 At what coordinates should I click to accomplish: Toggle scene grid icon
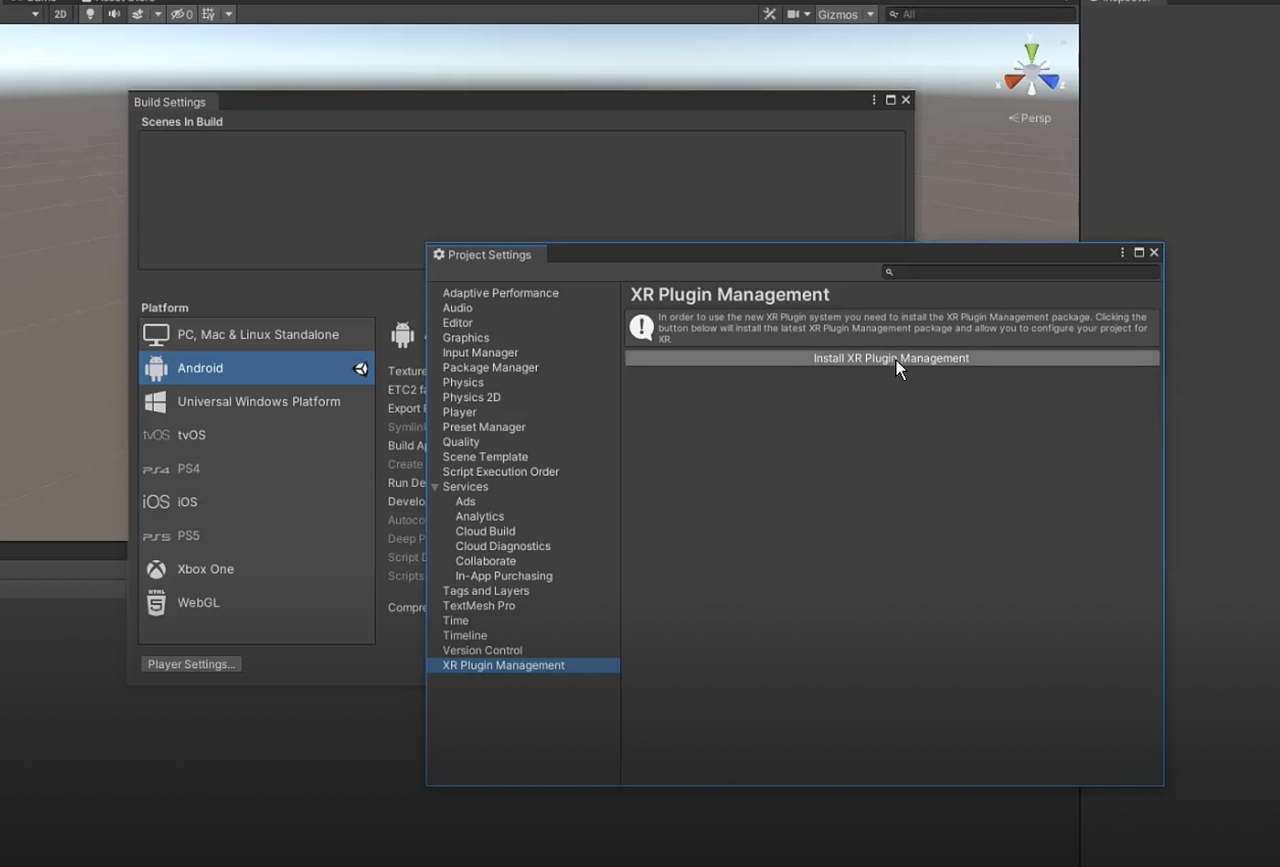tap(208, 14)
